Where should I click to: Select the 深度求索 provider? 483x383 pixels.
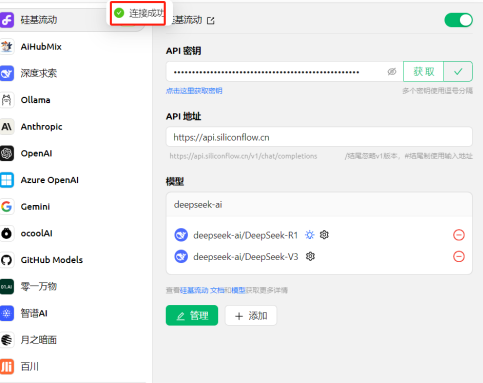[x=72, y=73]
